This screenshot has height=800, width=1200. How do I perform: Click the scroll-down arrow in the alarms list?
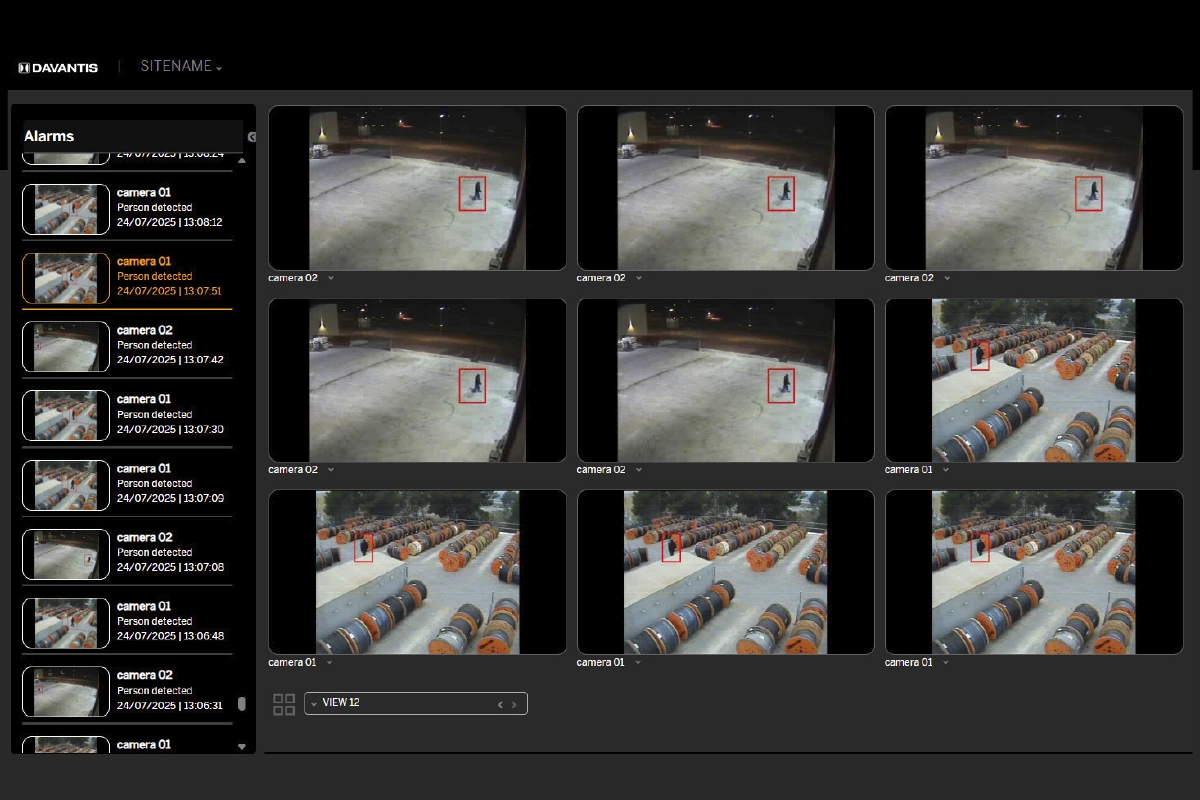241,746
